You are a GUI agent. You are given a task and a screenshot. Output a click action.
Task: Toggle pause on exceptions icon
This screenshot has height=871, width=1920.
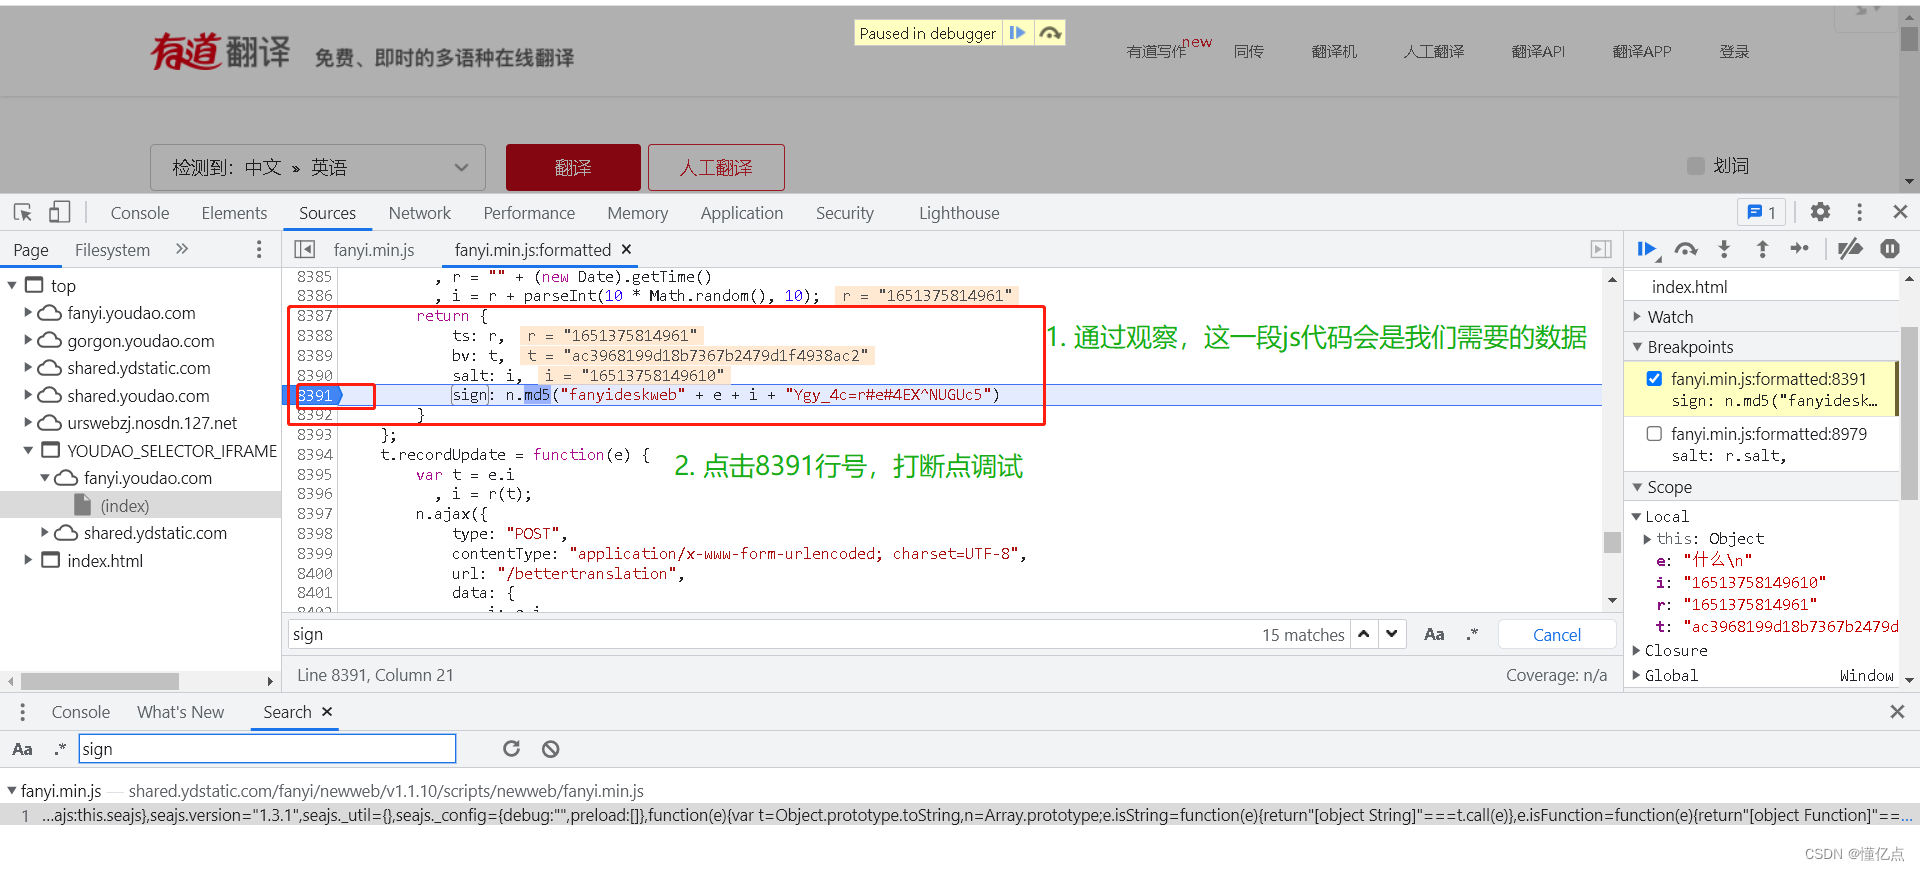[1890, 249]
